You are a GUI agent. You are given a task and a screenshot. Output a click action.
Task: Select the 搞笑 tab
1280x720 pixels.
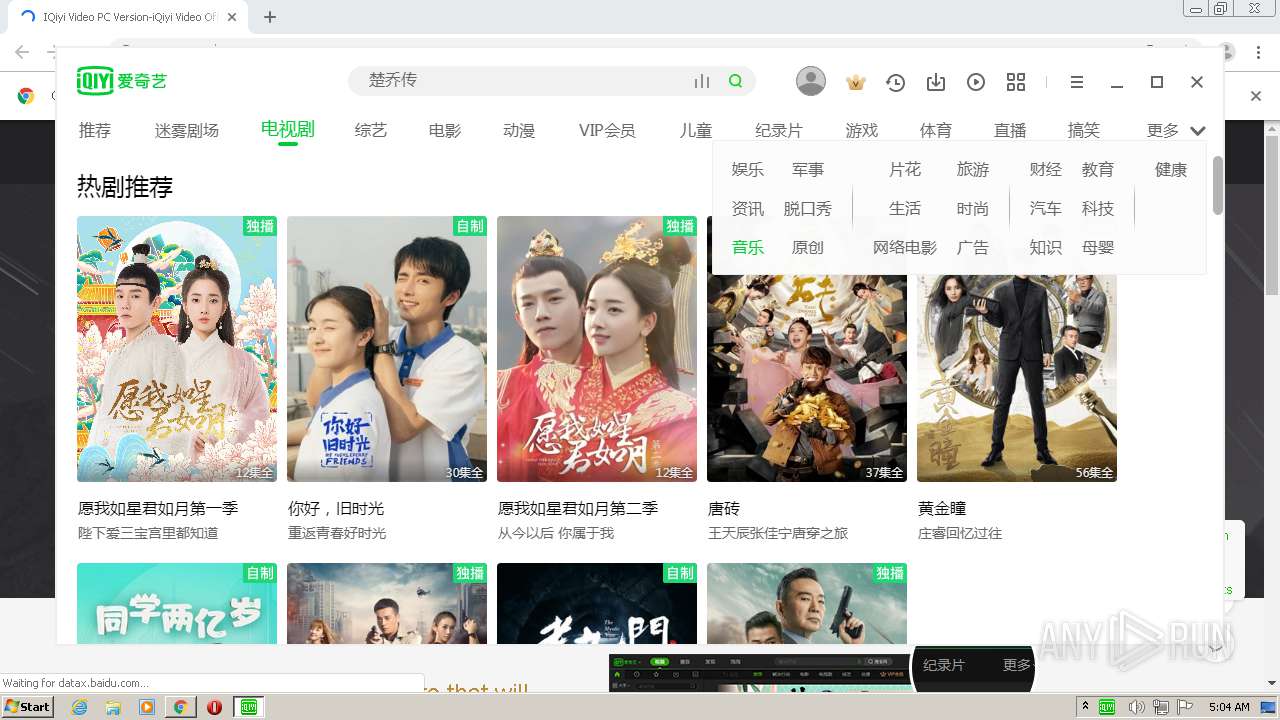tap(1084, 130)
